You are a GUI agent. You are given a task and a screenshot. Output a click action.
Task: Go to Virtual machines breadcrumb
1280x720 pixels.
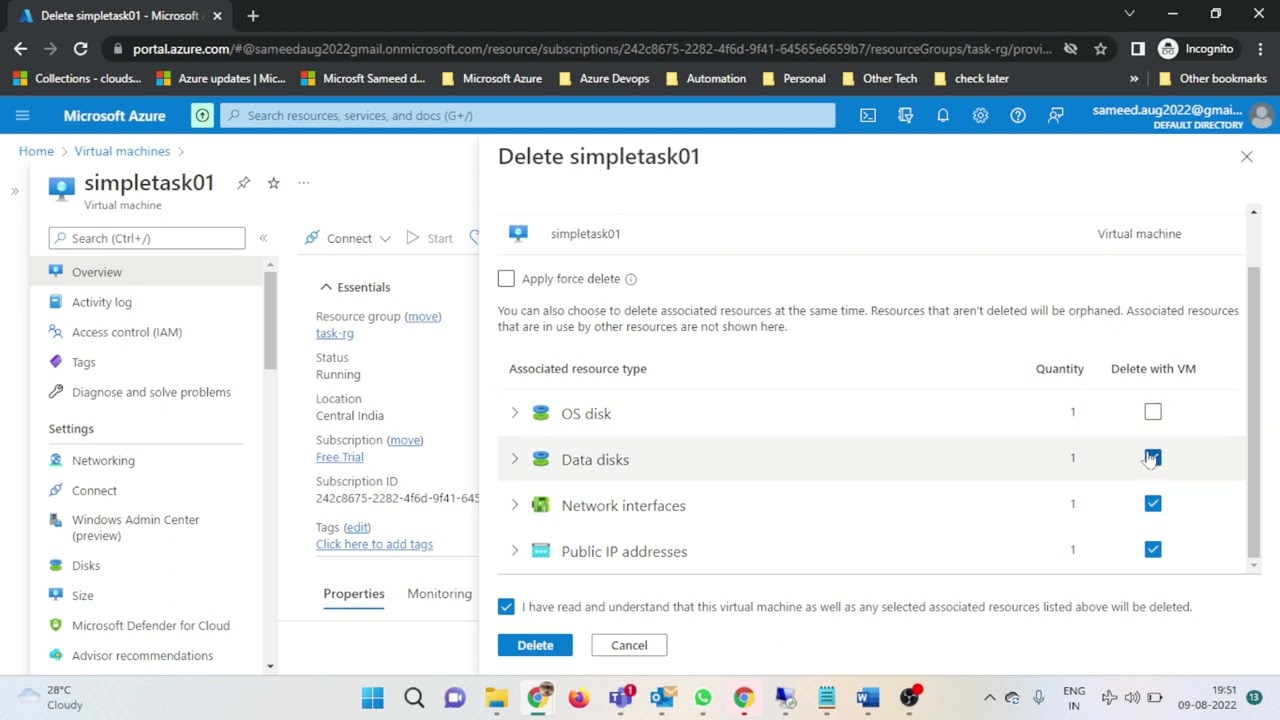(x=122, y=151)
